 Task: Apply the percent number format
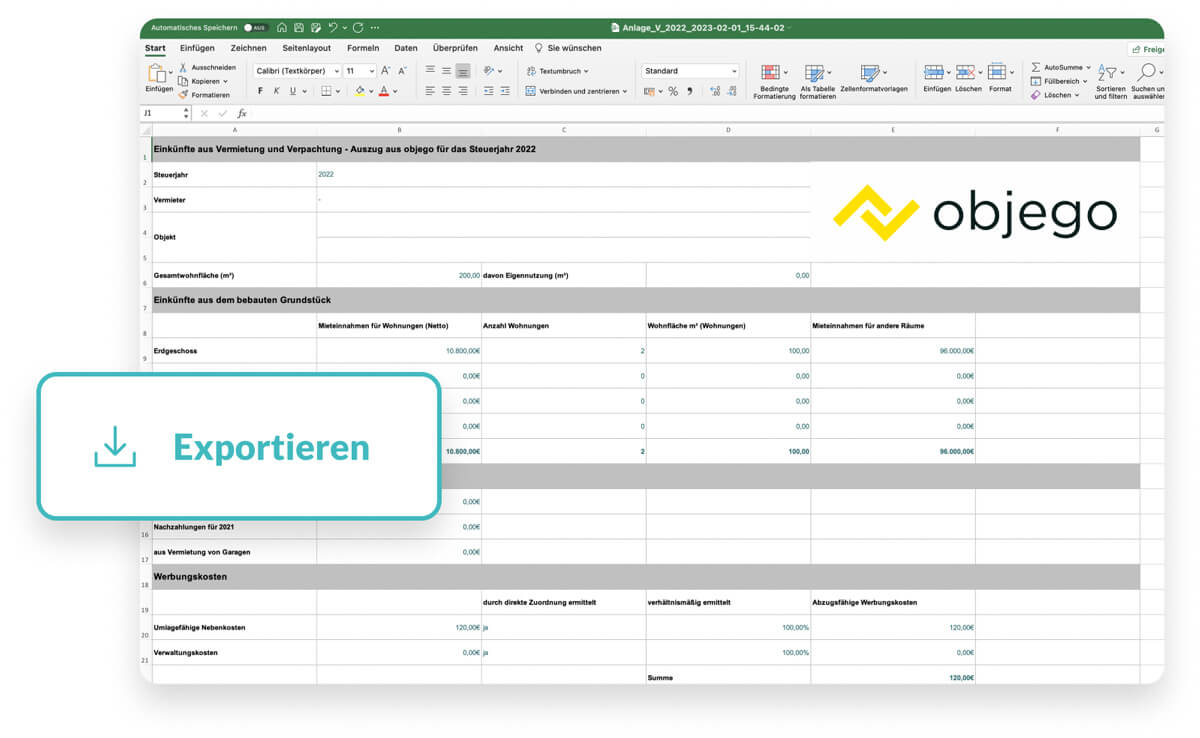pos(673,91)
